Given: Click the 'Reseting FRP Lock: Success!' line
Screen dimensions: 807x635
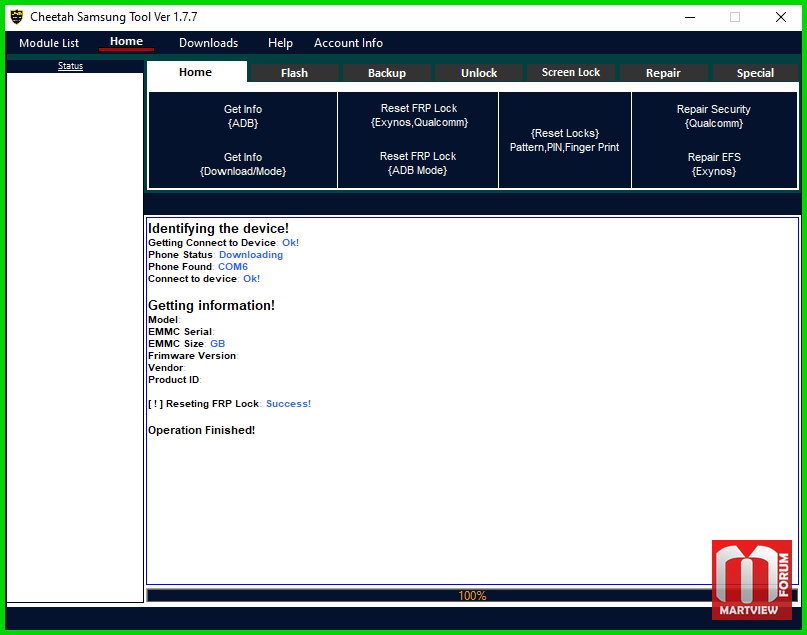Looking at the screenshot, I should coord(230,404).
